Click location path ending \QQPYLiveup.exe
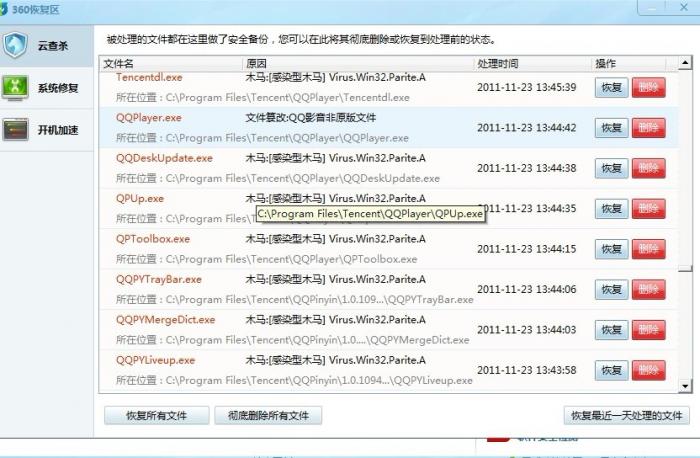The height and width of the screenshot is (458, 700). tap(294, 381)
